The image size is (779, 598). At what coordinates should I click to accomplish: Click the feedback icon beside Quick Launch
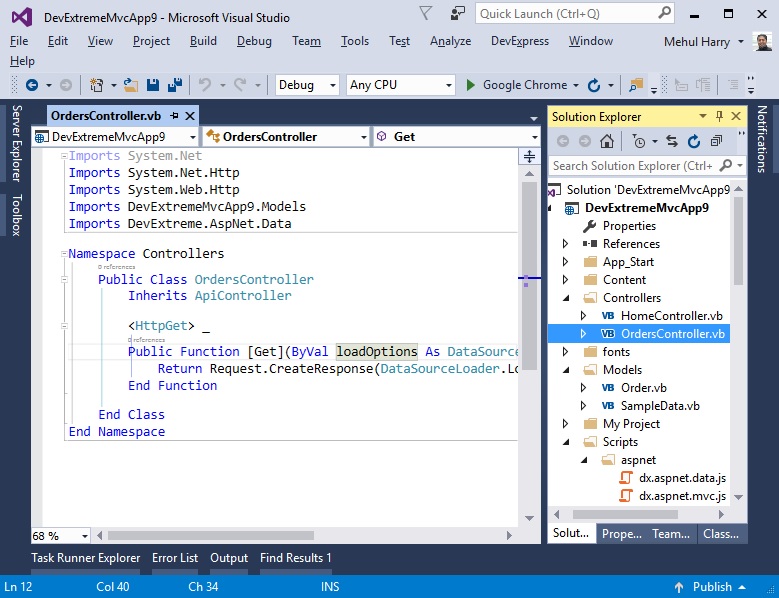pos(457,13)
